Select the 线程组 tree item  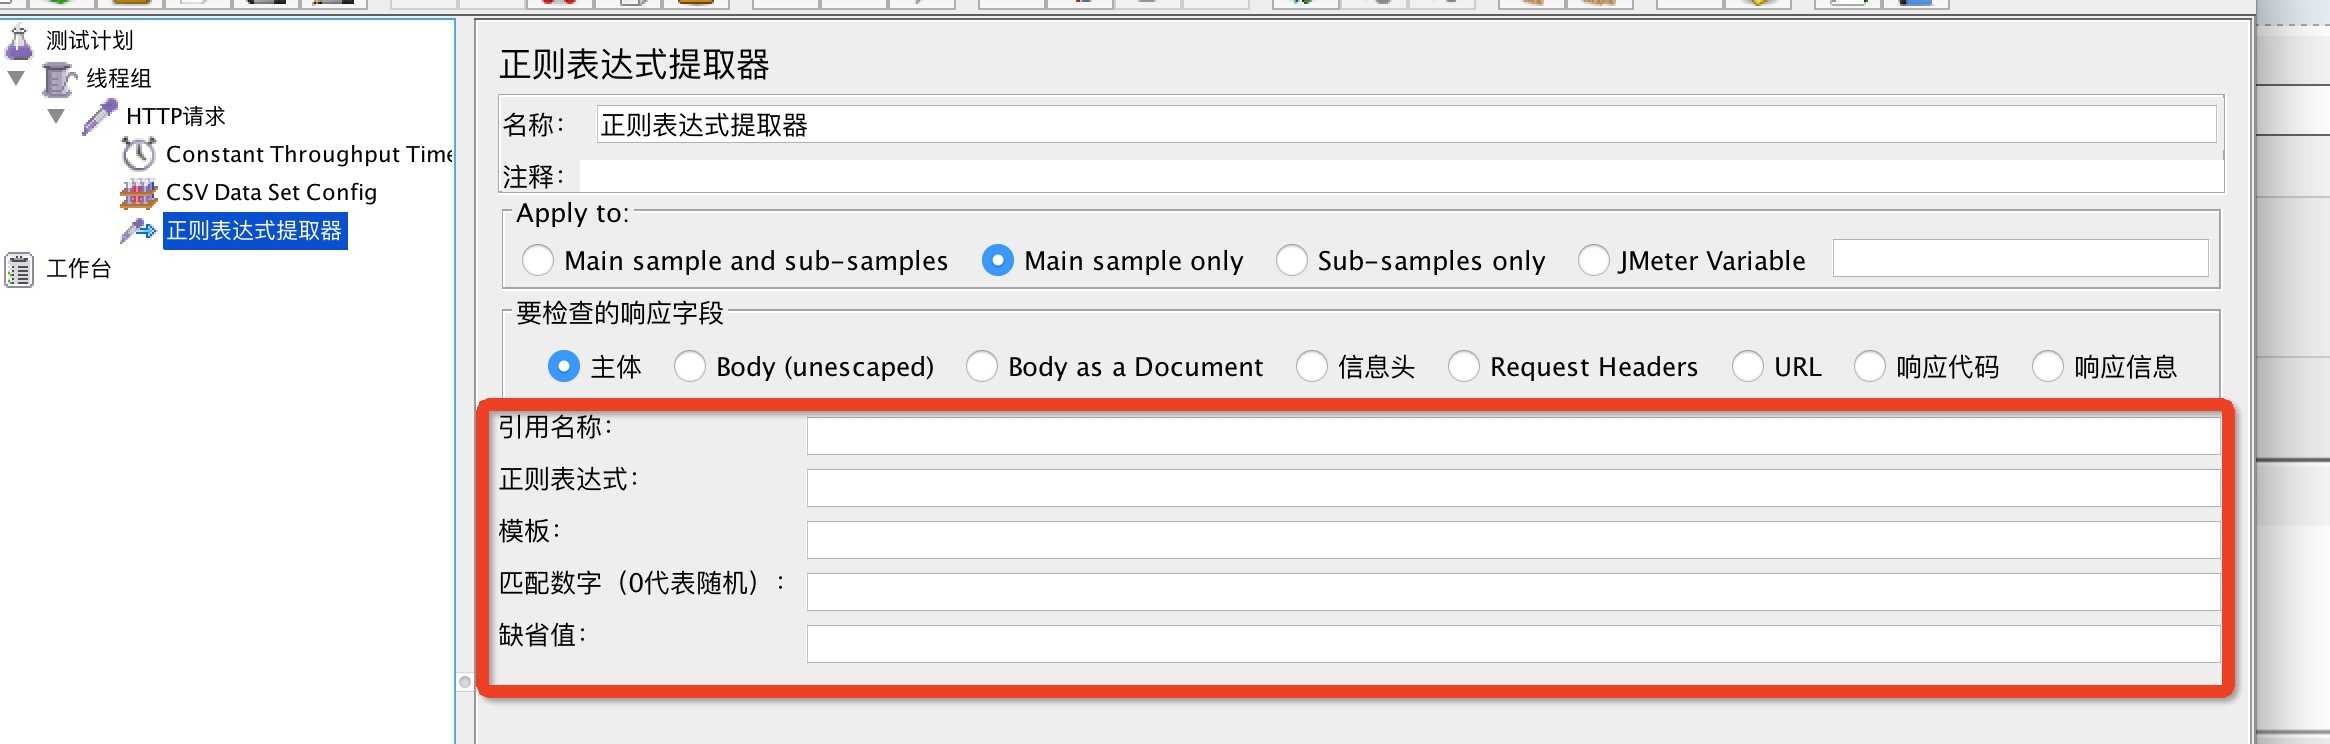(x=118, y=79)
